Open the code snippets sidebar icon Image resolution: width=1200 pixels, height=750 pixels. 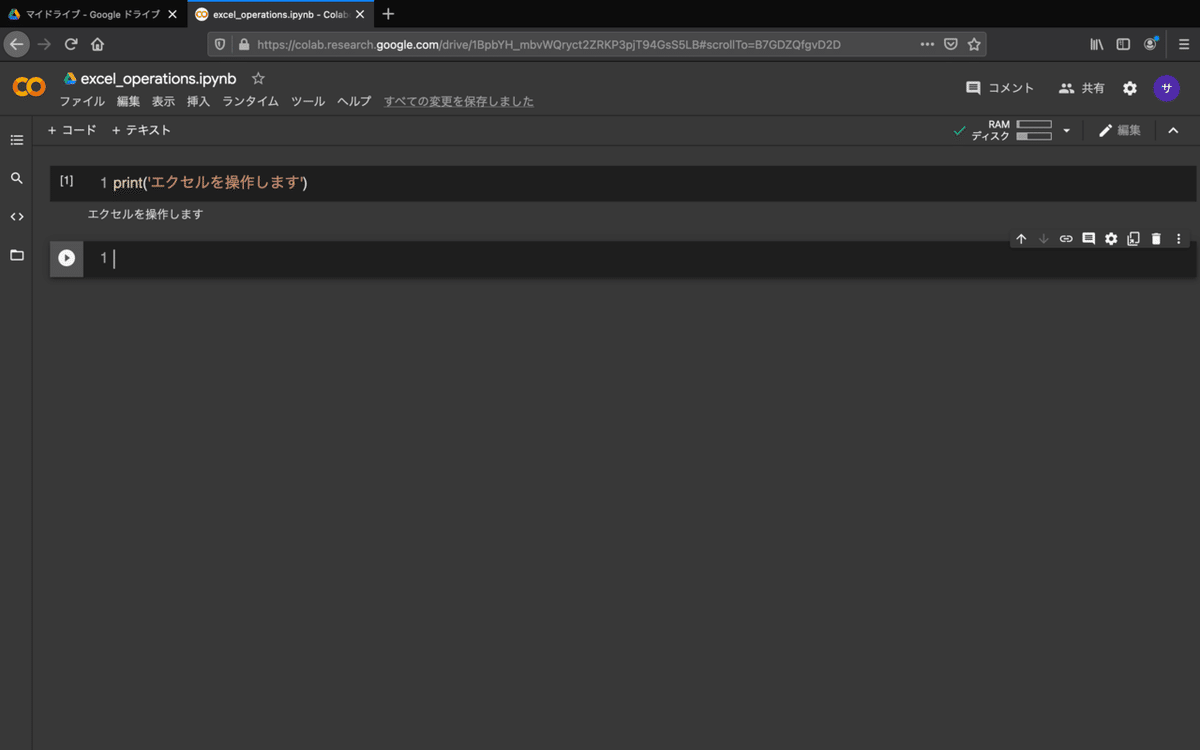[16, 216]
